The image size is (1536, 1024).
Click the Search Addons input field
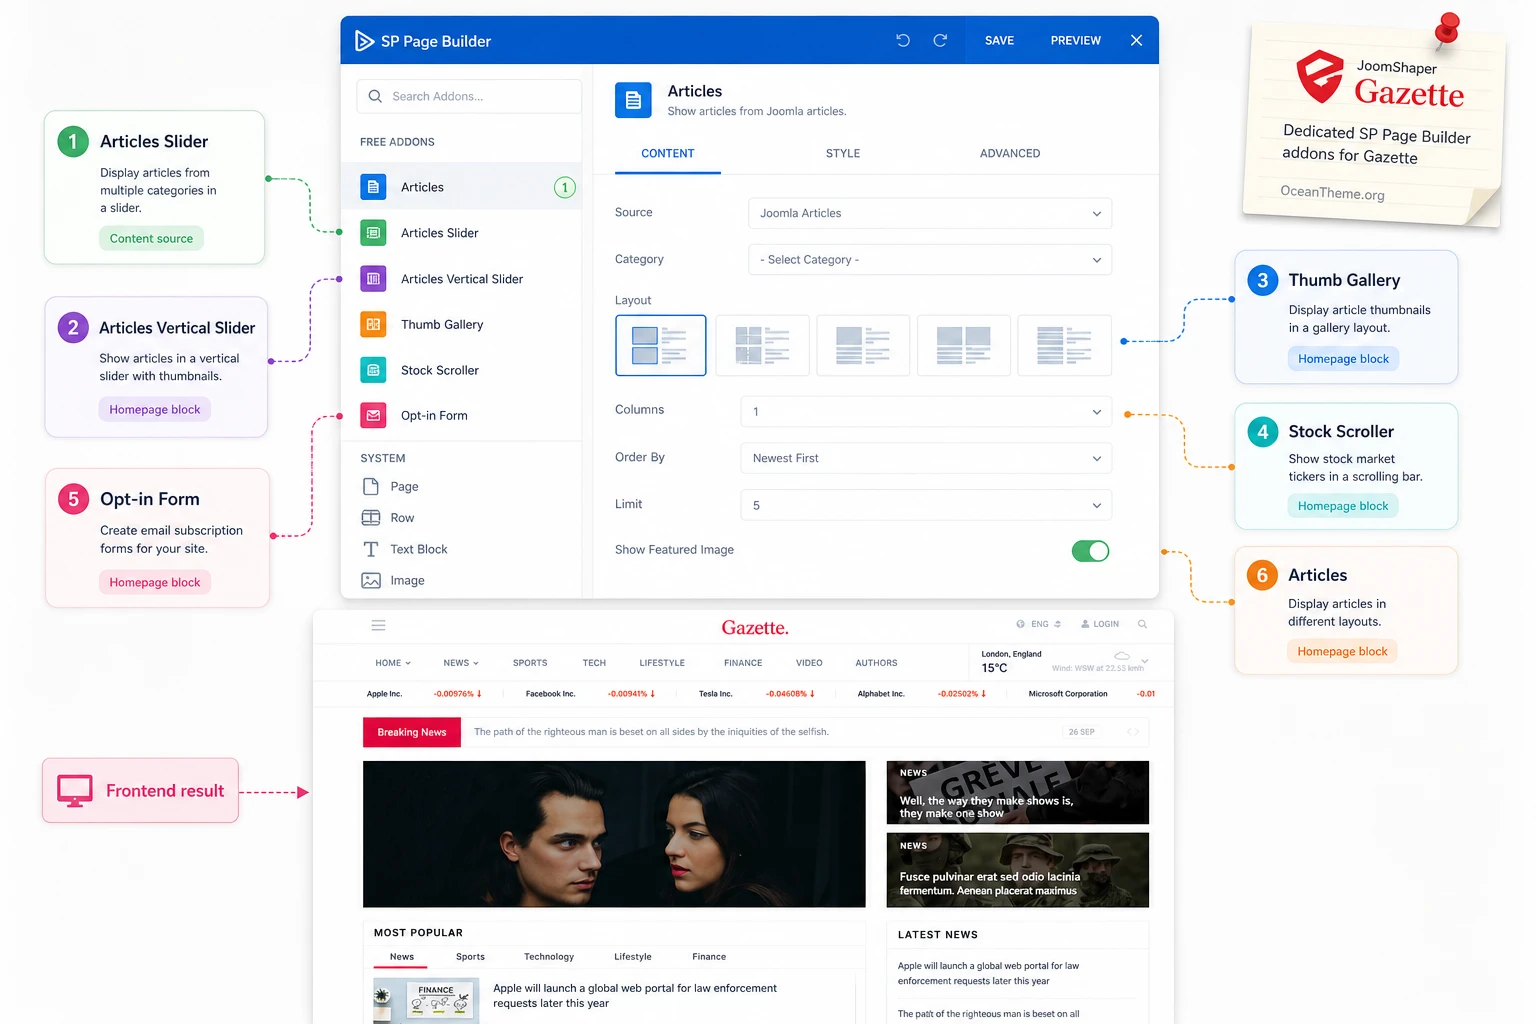click(469, 96)
